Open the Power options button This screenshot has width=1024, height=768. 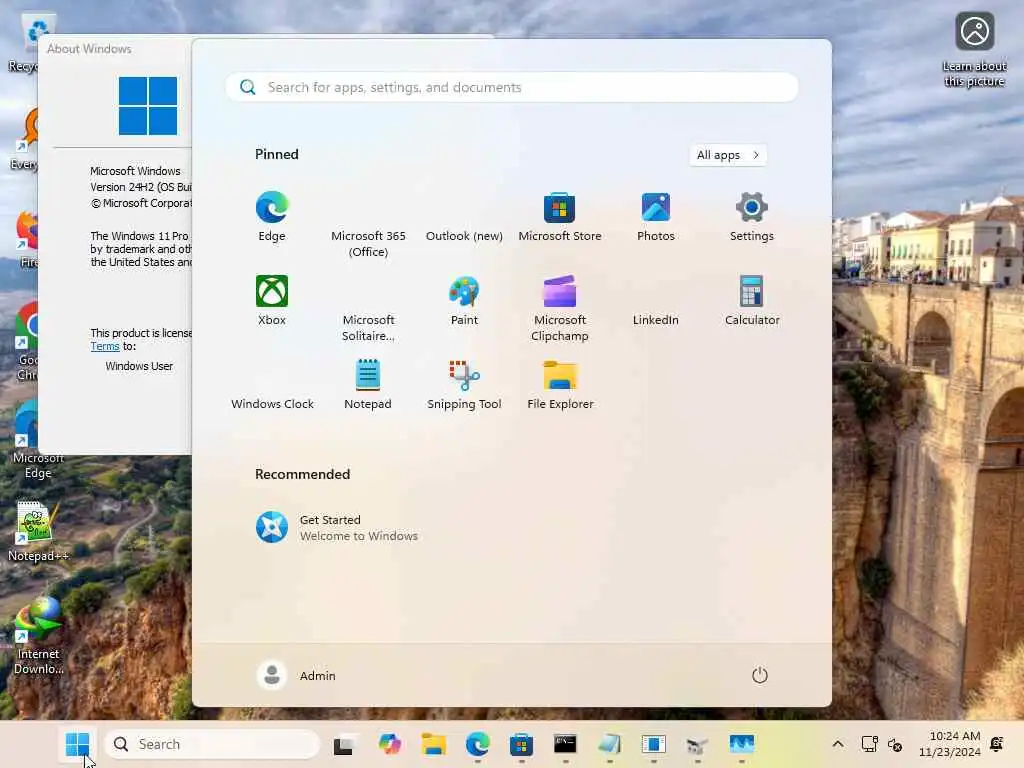[760, 675]
